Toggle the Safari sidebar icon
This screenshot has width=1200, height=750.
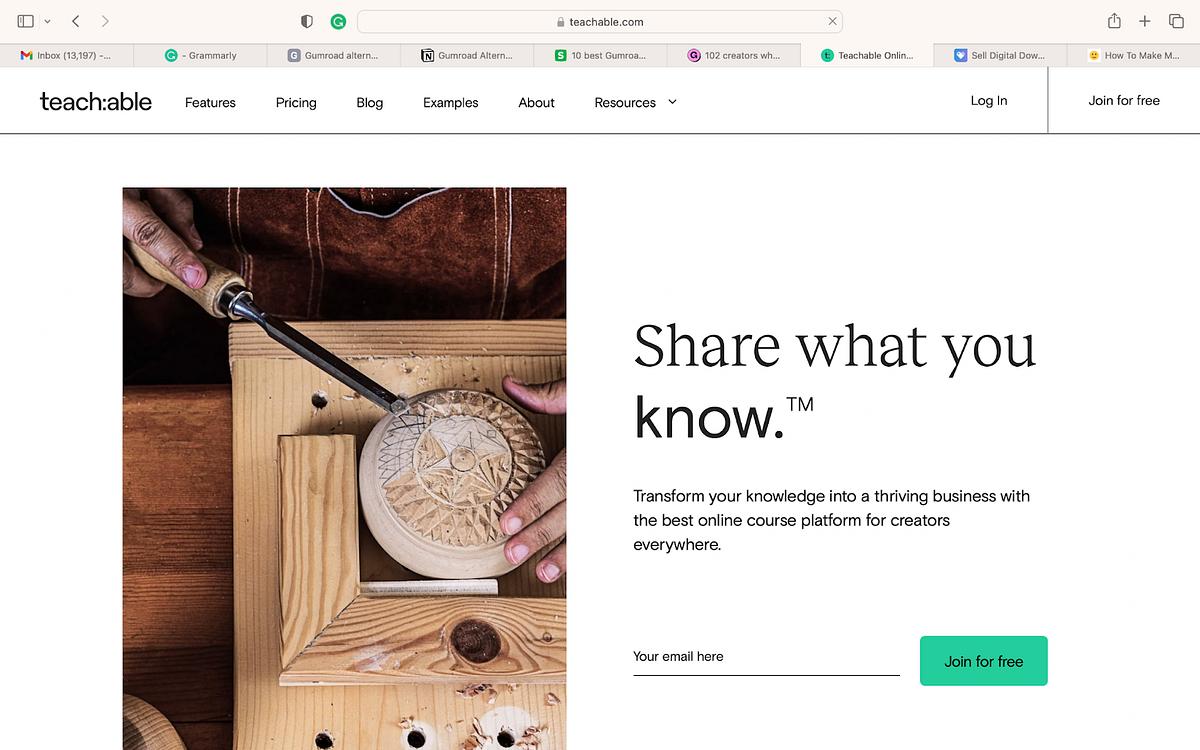[x=26, y=21]
